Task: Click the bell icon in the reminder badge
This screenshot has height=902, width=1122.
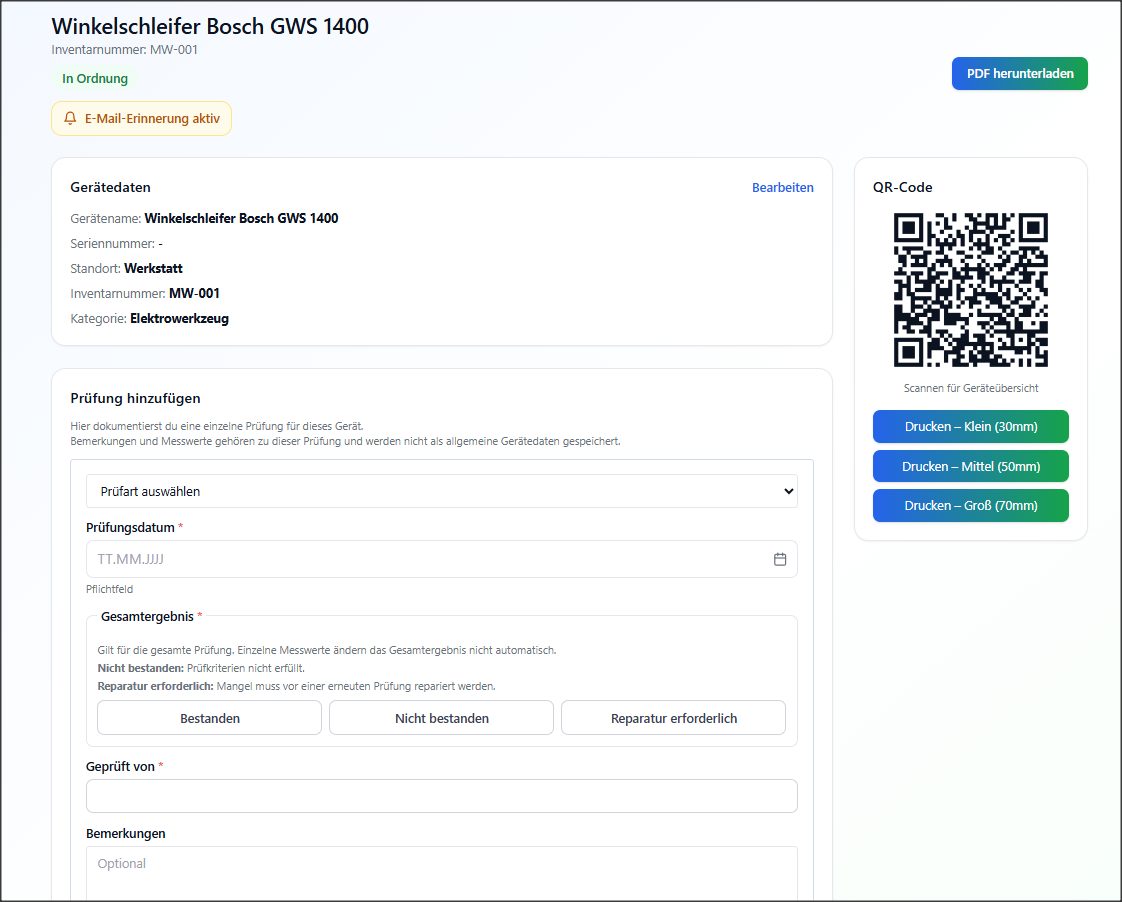Action: (70, 118)
